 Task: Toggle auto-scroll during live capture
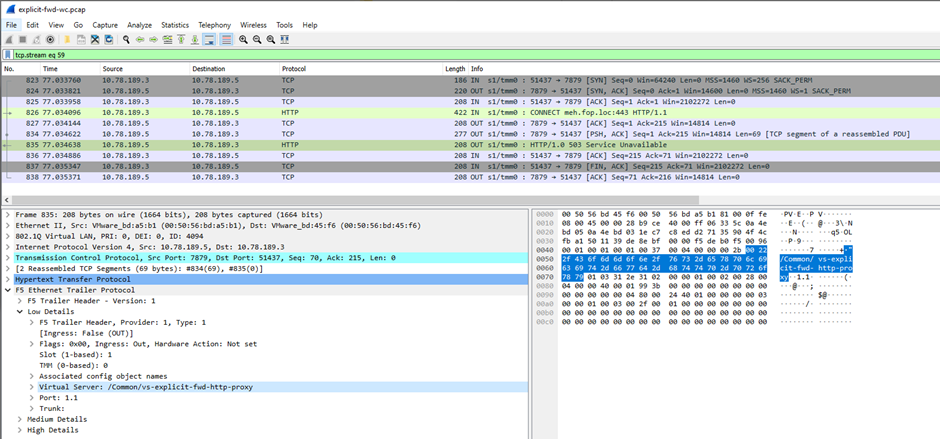[211, 39]
